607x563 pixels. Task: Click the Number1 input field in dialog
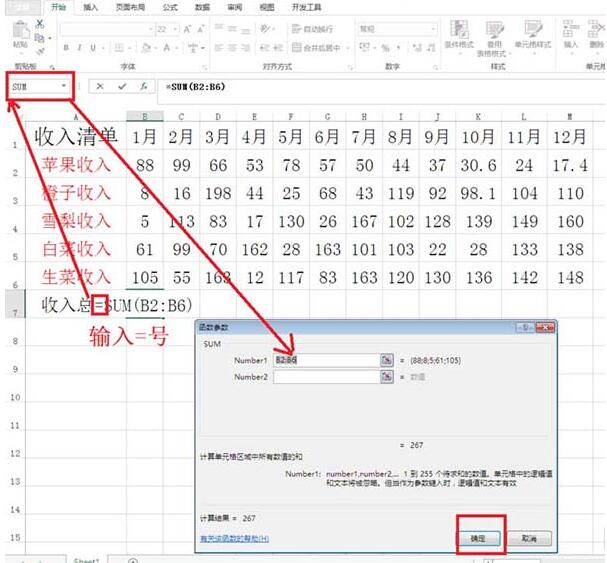[326, 360]
